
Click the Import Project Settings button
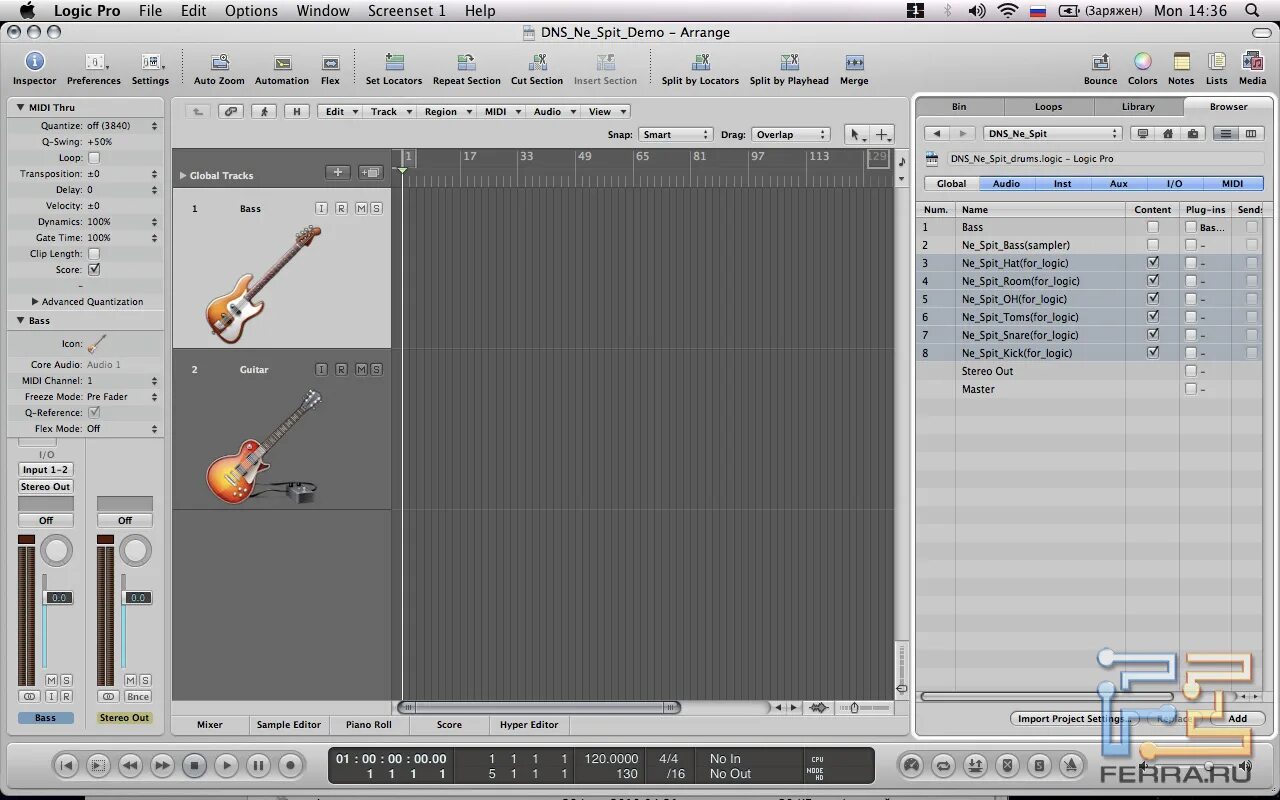[x=1074, y=718]
